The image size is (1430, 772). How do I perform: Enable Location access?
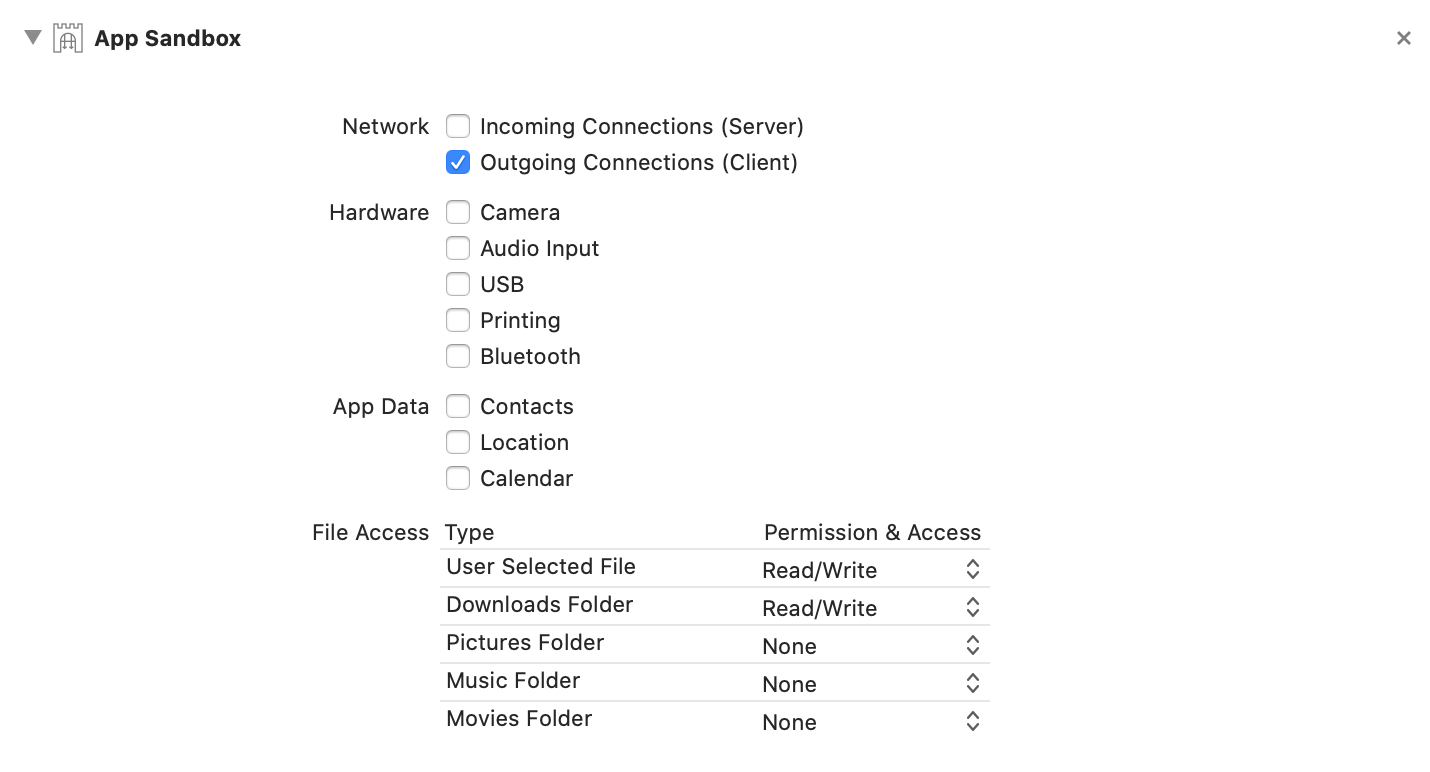coord(458,442)
